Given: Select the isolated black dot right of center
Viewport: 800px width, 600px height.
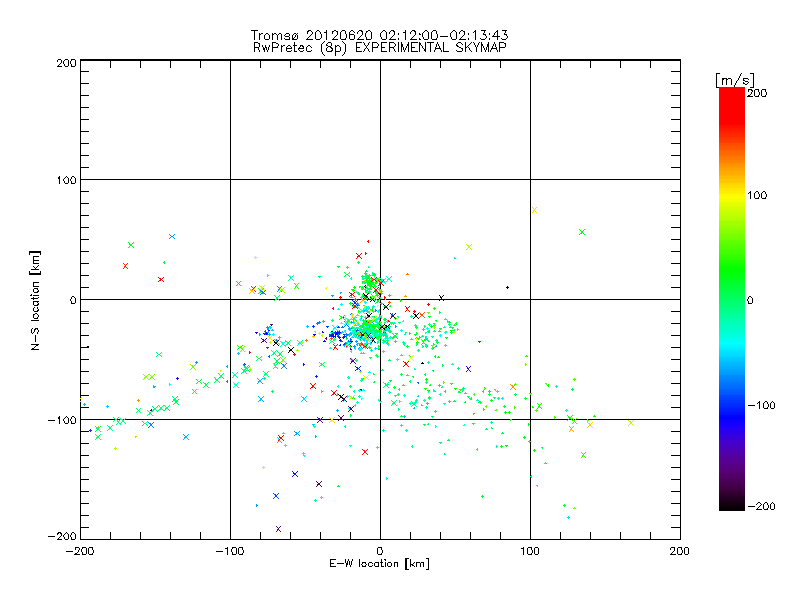Looking at the screenshot, I should [x=507, y=287].
